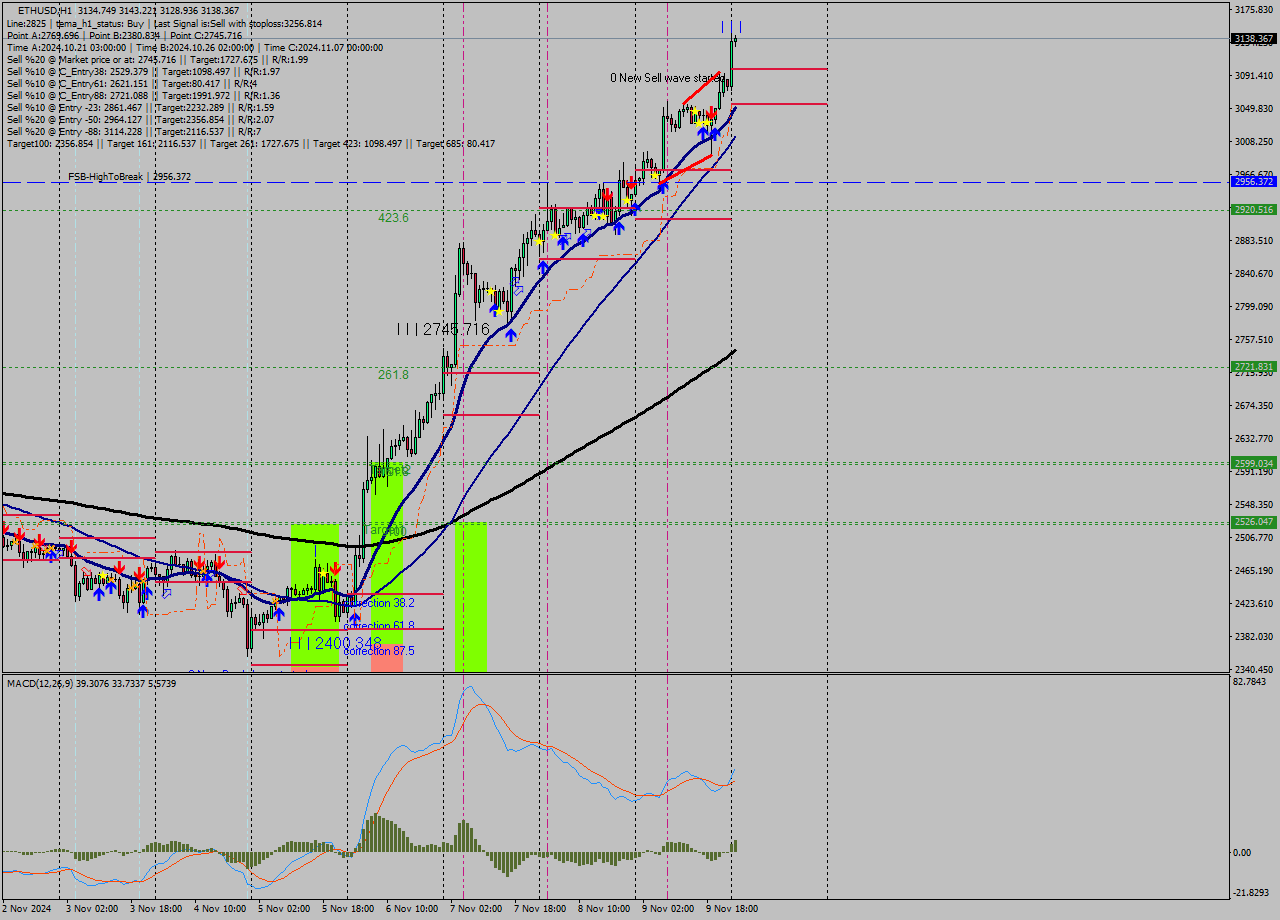The height and width of the screenshot is (920, 1280).
Task: Click the current price tag 3138.367
Action: click(1253, 39)
